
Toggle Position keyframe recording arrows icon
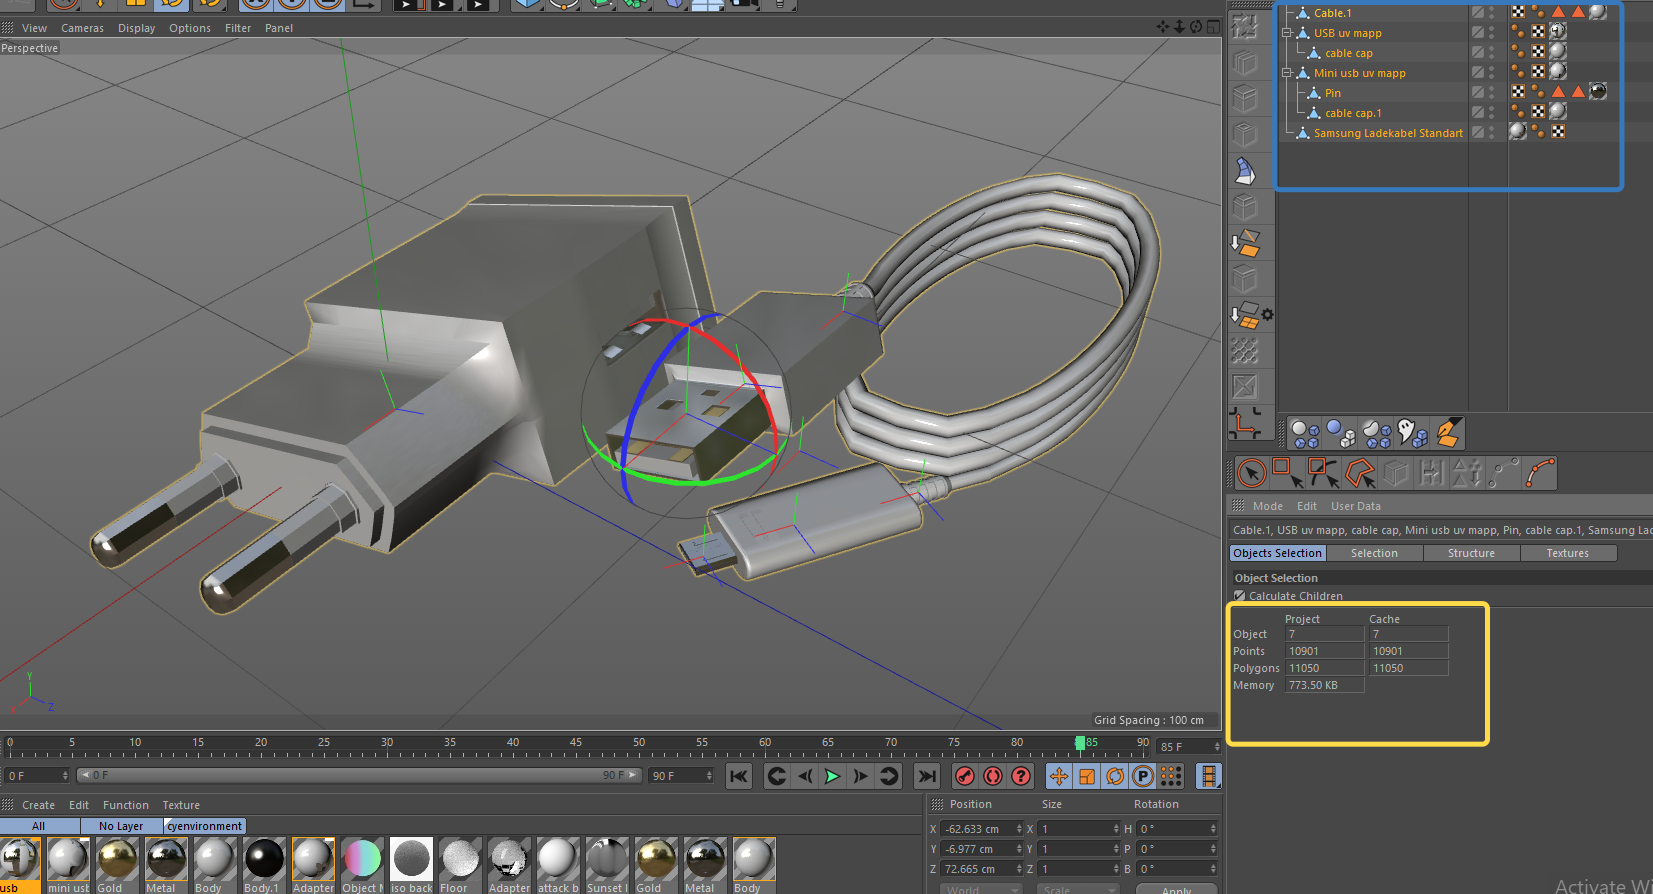(x=1059, y=776)
